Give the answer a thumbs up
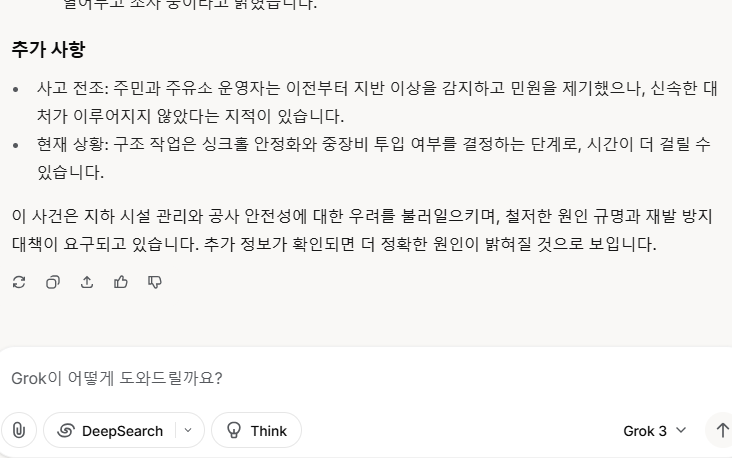This screenshot has width=732, height=458. coord(121,282)
